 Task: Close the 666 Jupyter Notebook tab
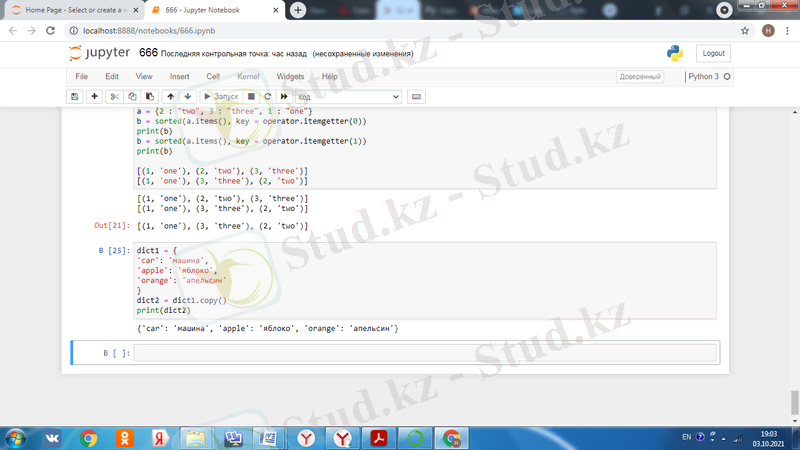[276, 10]
